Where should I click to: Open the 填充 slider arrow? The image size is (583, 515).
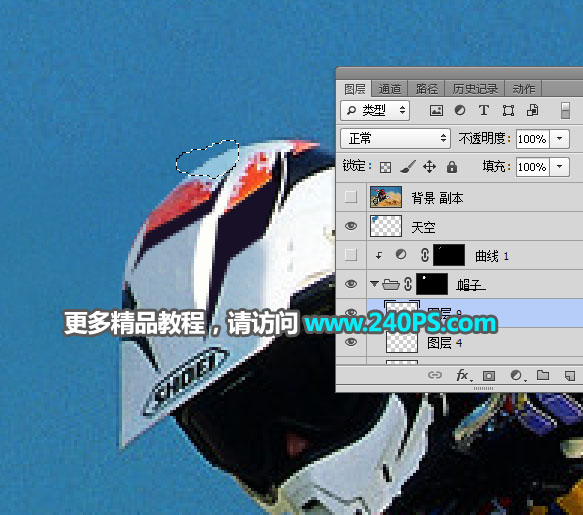pos(560,167)
